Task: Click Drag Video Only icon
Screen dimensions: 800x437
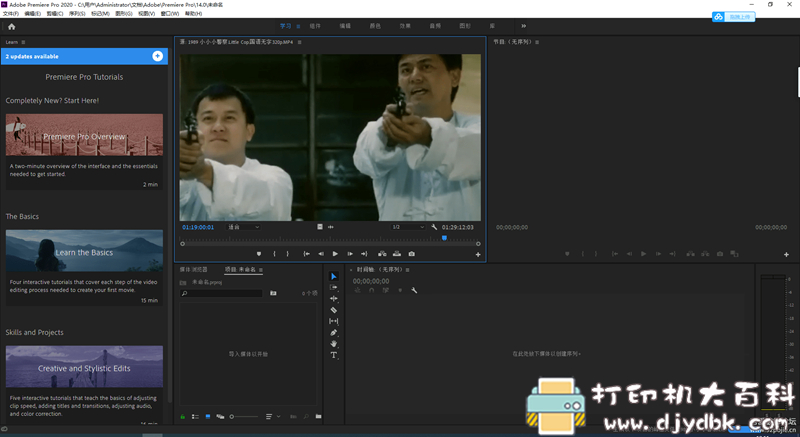Action: click(320, 227)
